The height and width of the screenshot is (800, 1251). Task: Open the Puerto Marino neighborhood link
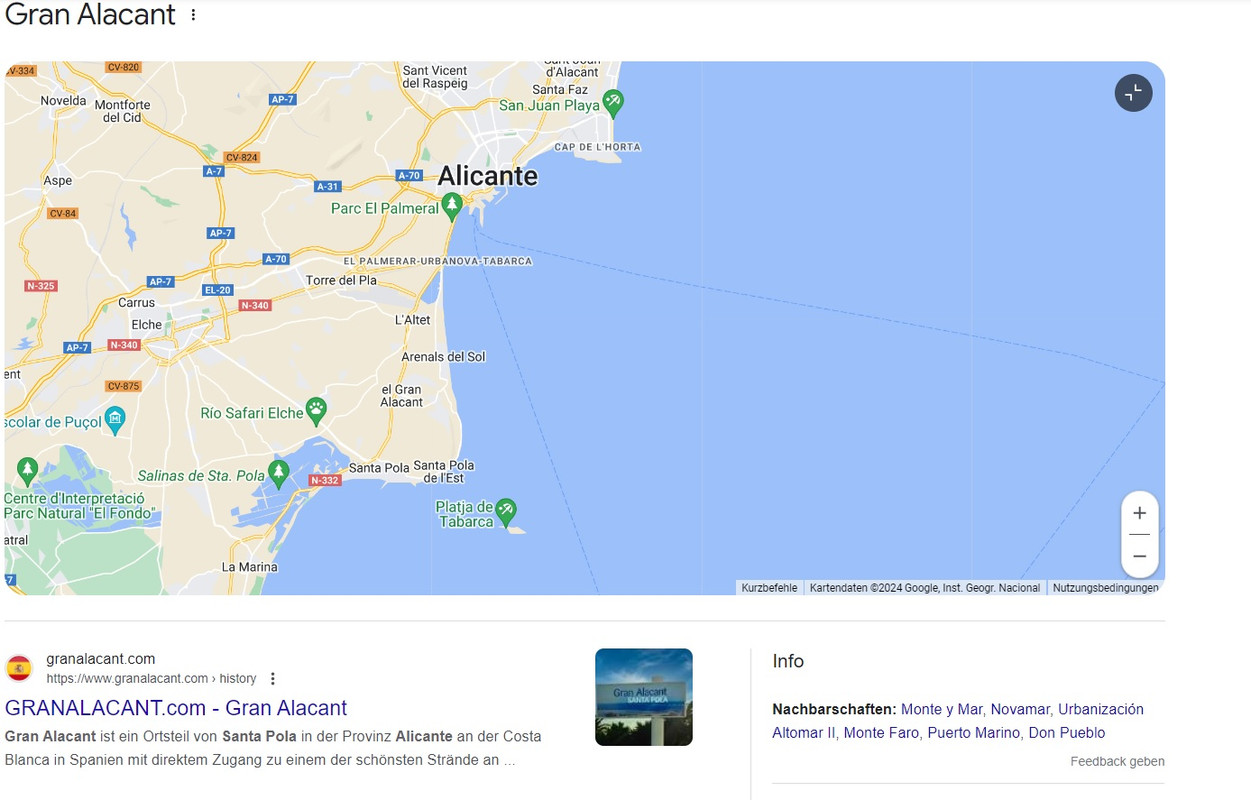[974, 733]
